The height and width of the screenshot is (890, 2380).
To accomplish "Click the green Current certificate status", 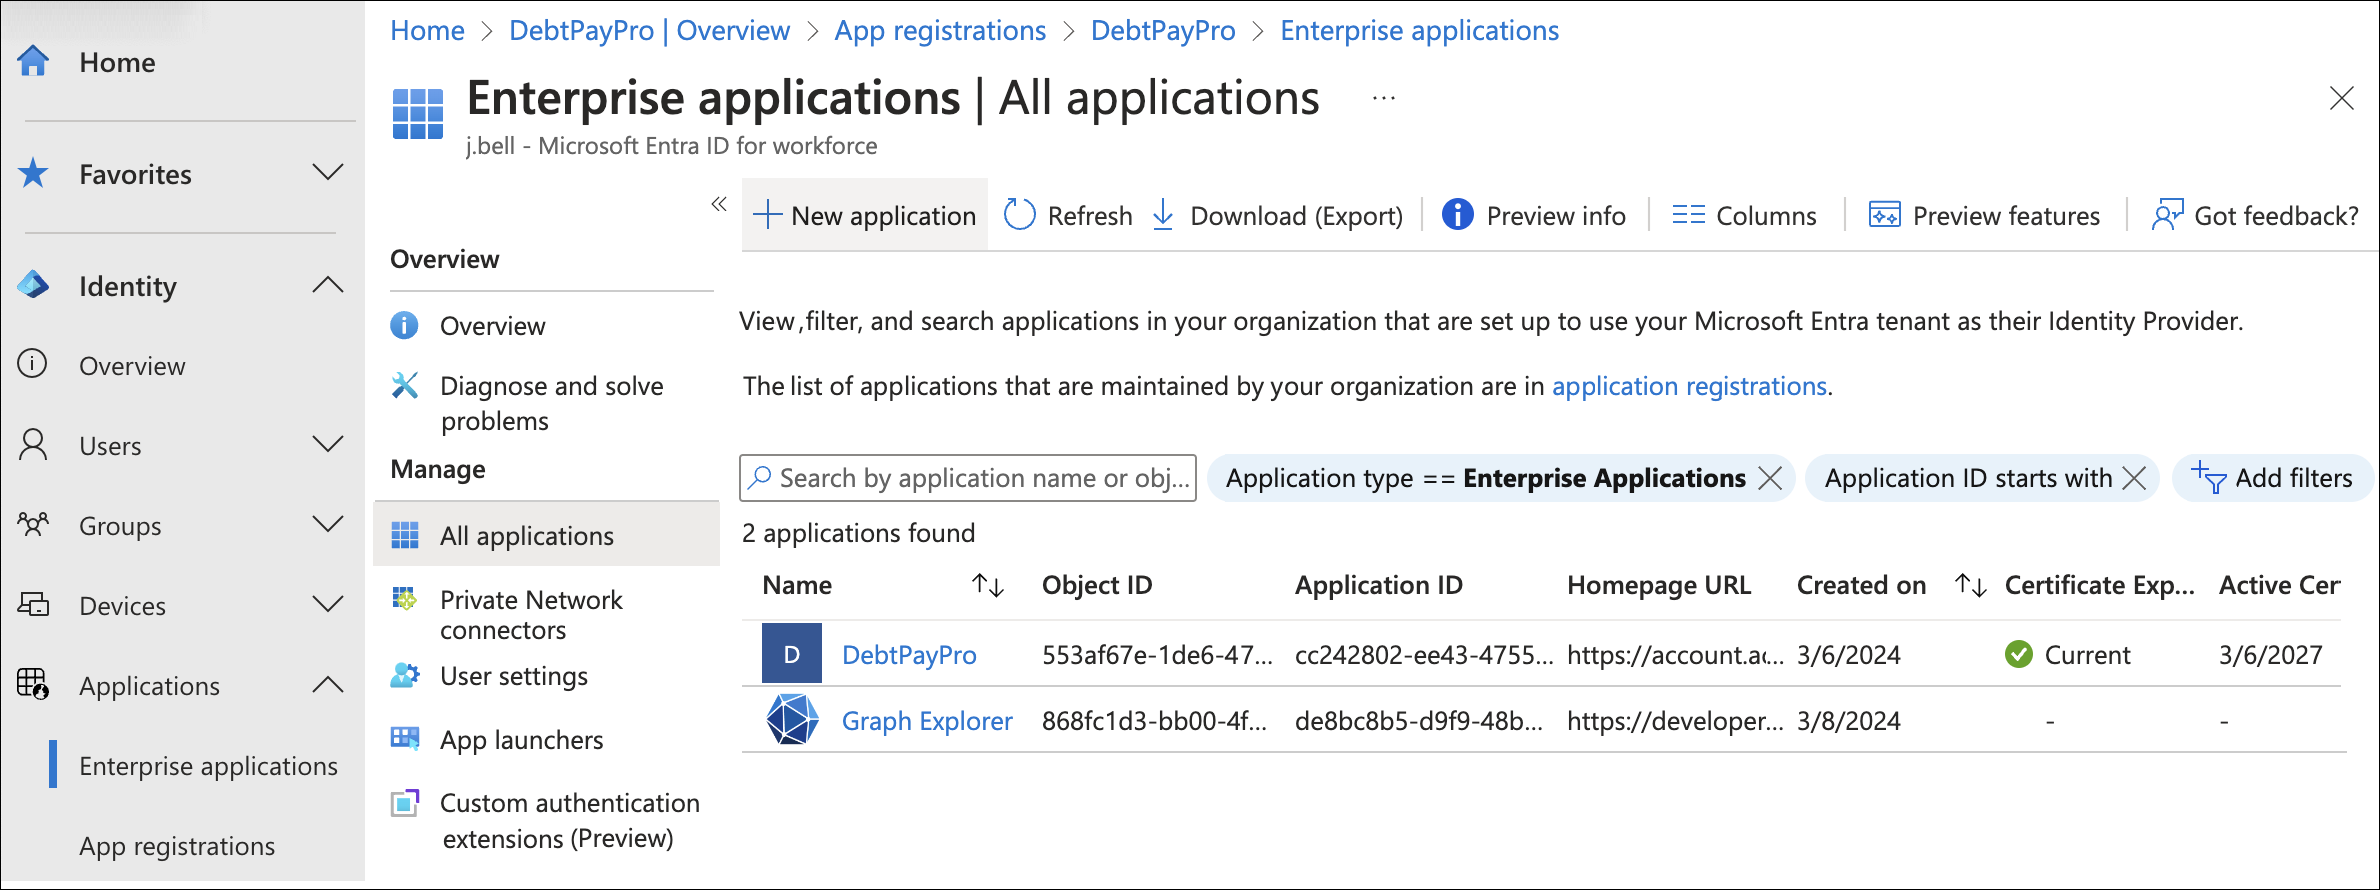I will 2067,655.
